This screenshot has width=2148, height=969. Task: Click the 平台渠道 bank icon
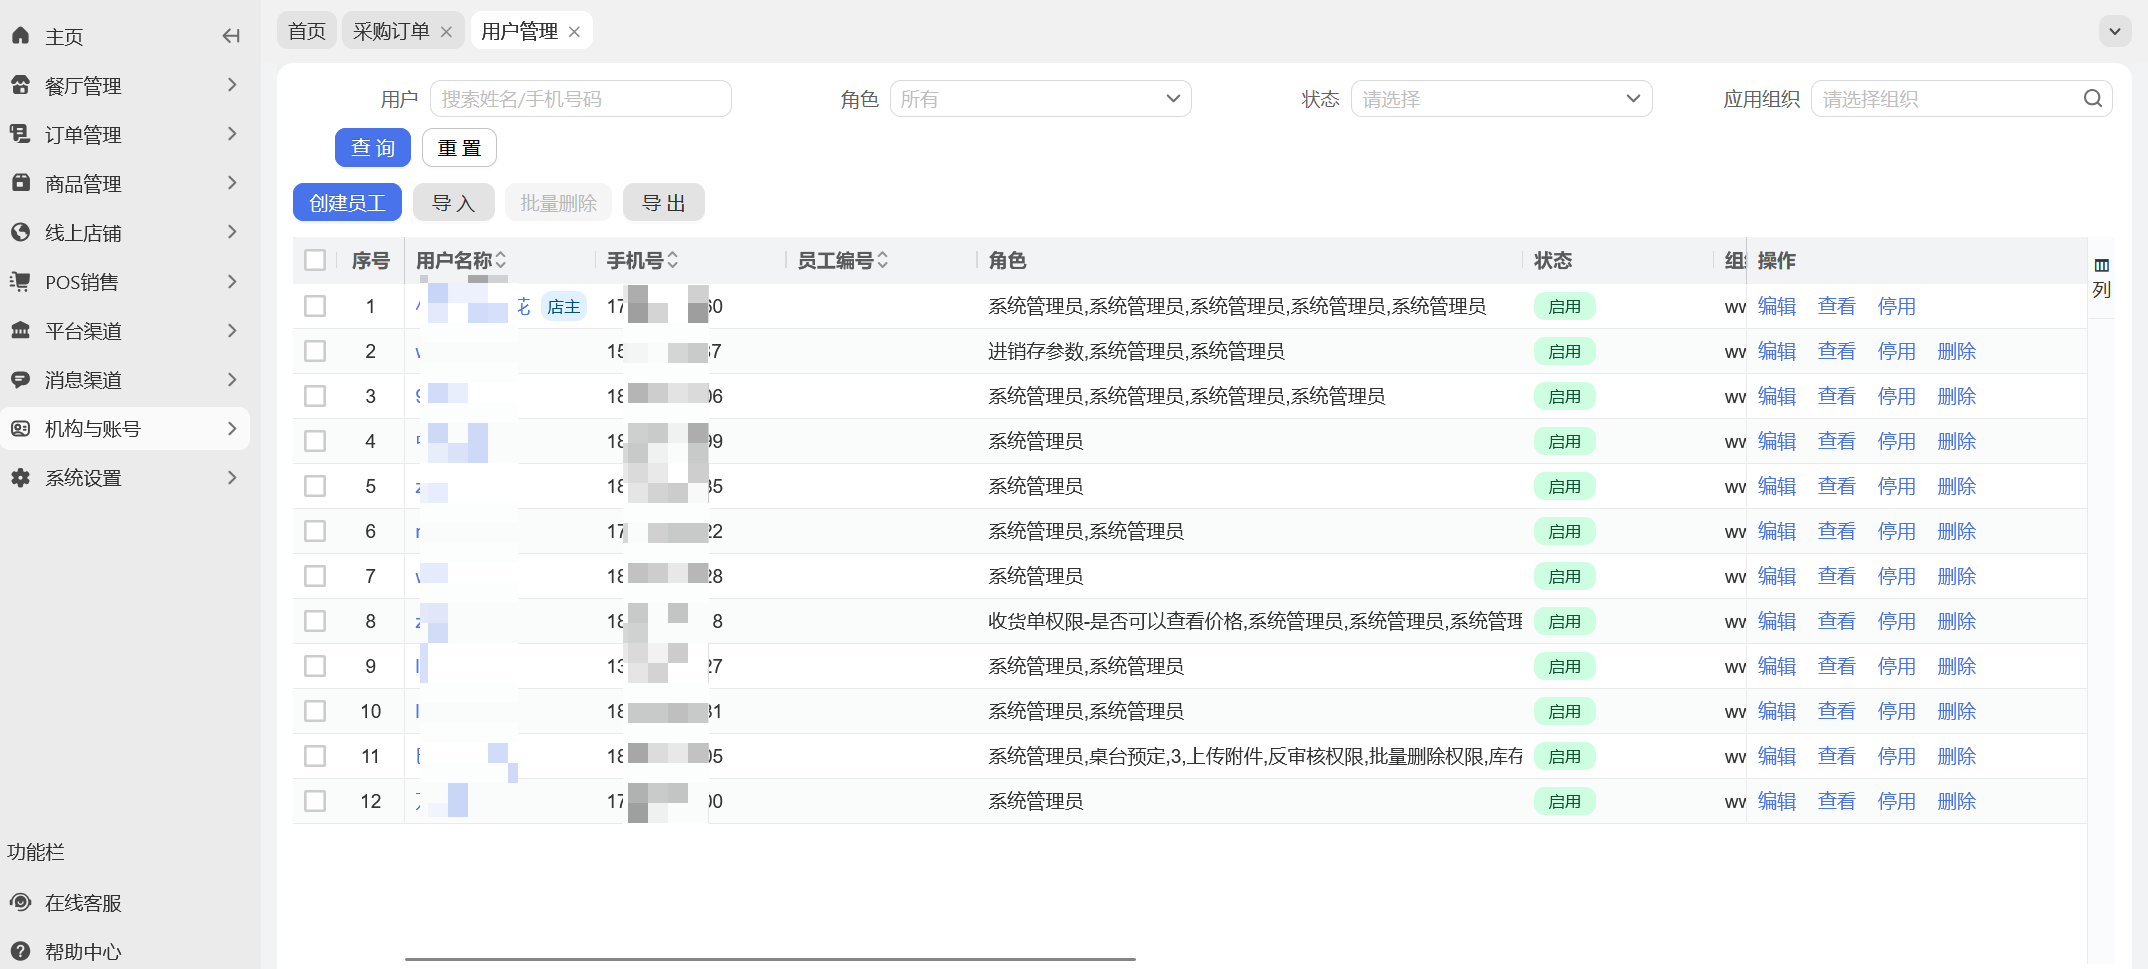20,330
